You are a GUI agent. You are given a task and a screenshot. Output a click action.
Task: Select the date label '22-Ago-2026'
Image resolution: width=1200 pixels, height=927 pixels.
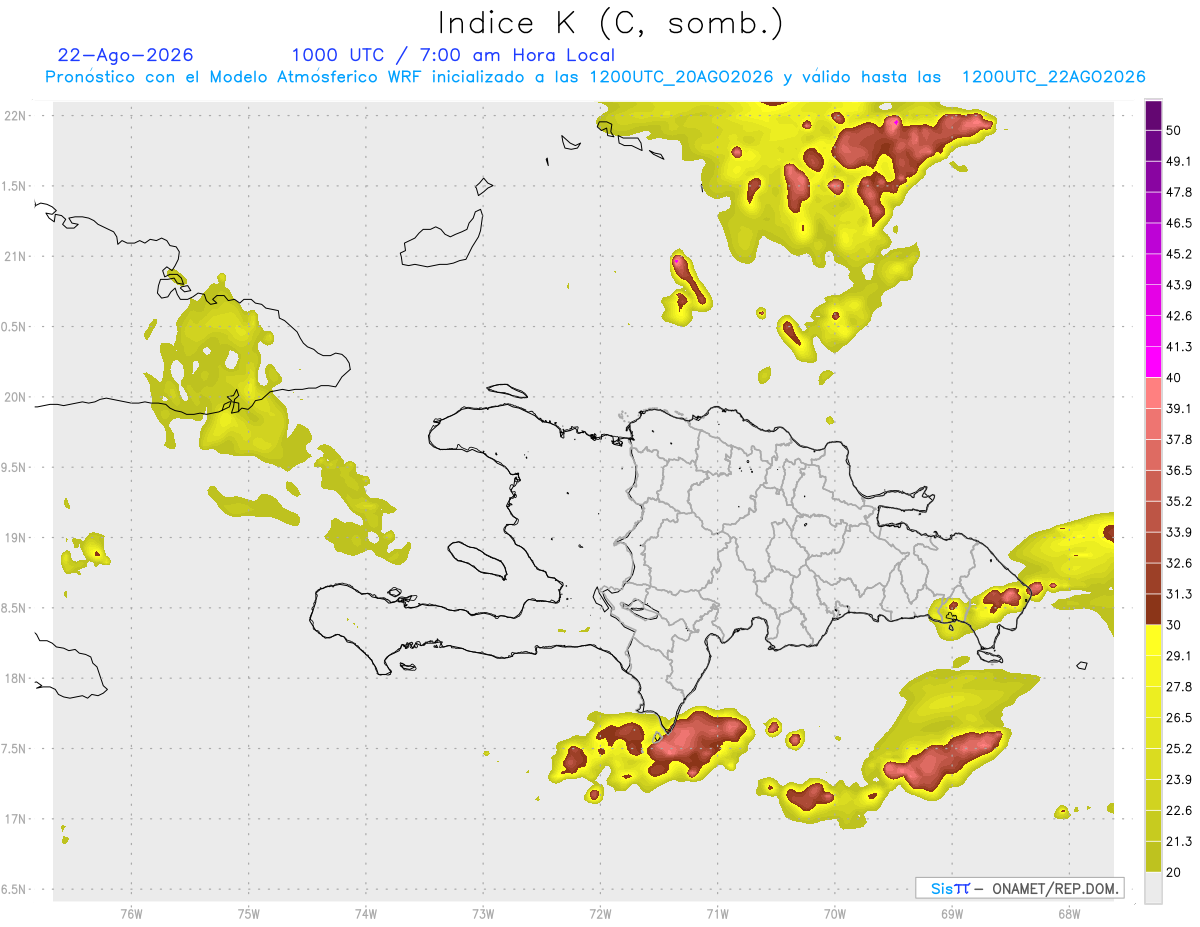[x=126, y=55]
